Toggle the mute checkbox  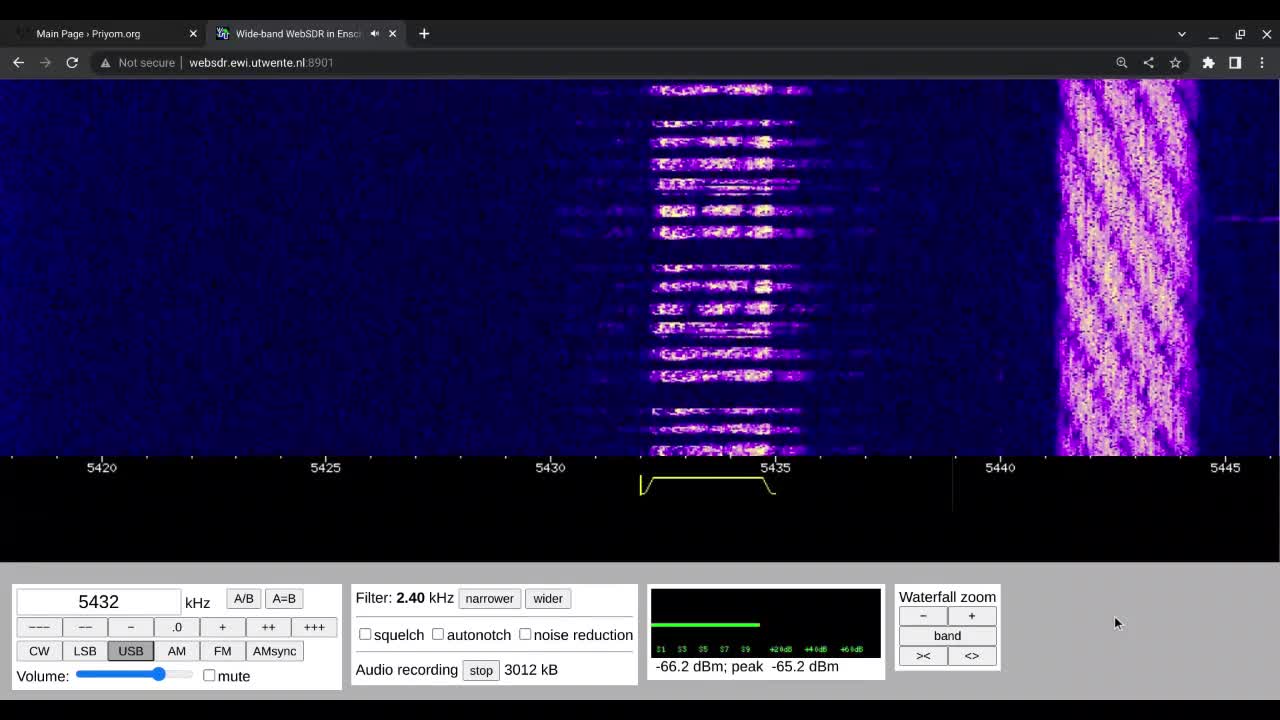209,675
